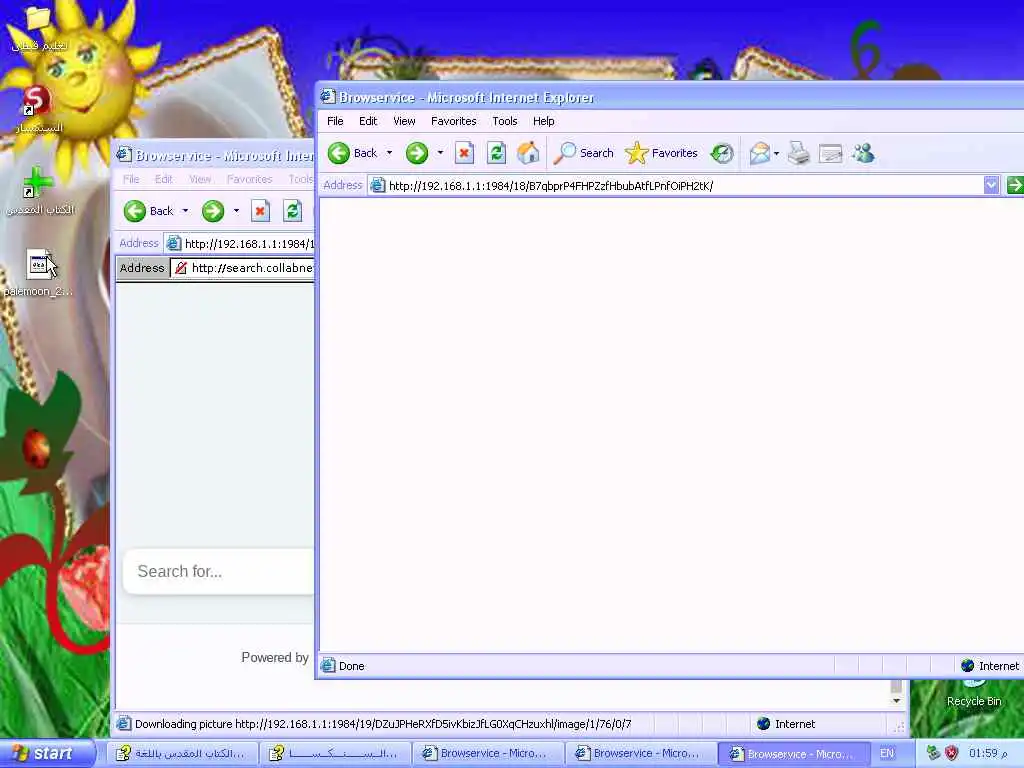The height and width of the screenshot is (768, 1024).
Task: Open the File menu in background Browservice window
Action: (x=131, y=179)
